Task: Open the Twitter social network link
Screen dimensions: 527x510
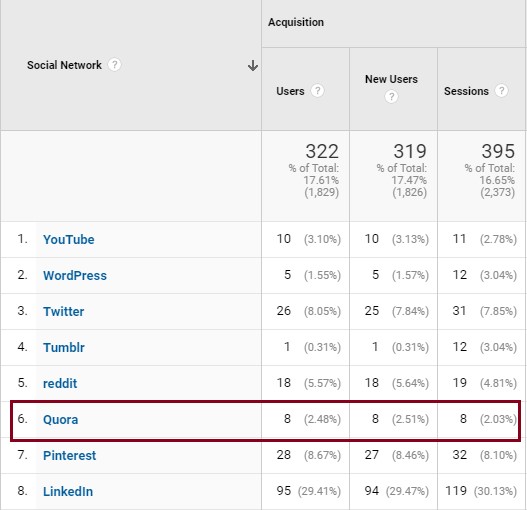Action: pyautogui.click(x=64, y=312)
